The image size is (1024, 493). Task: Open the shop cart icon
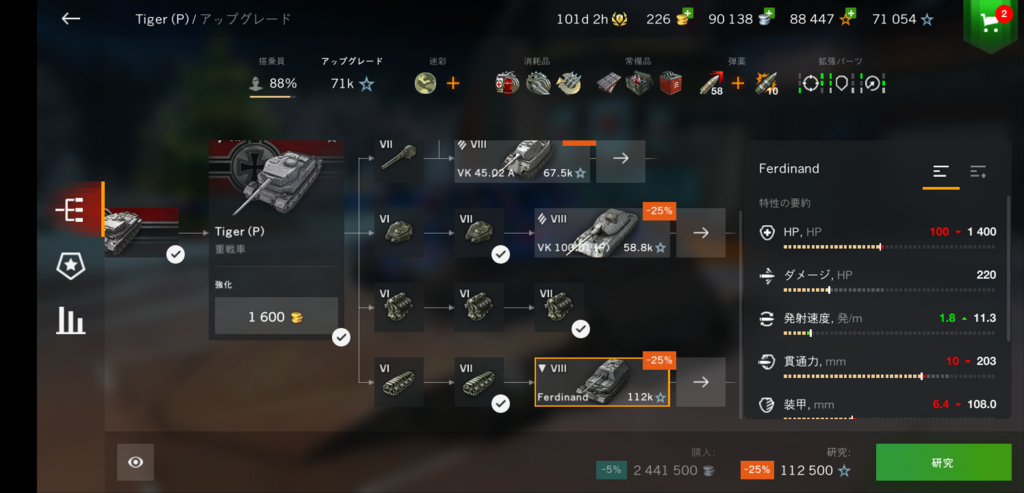(x=991, y=24)
